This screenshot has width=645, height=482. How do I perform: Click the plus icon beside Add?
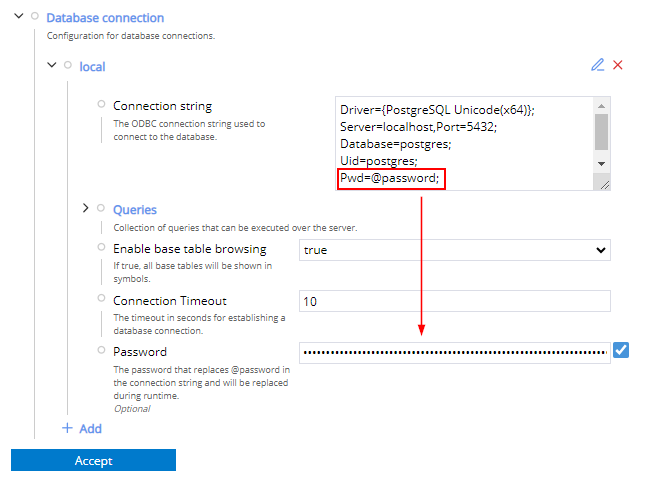(x=68, y=428)
